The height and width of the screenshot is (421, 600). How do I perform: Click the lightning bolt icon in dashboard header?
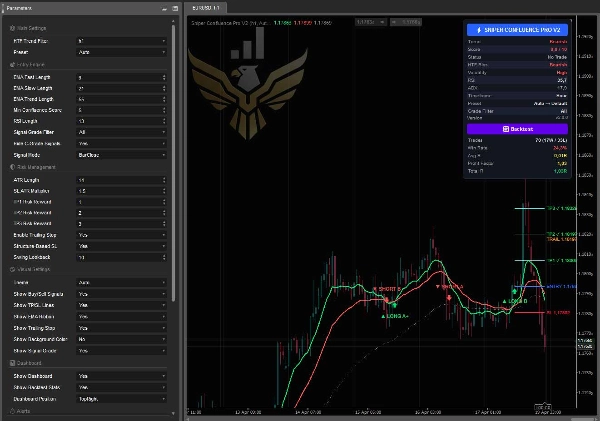[479, 30]
